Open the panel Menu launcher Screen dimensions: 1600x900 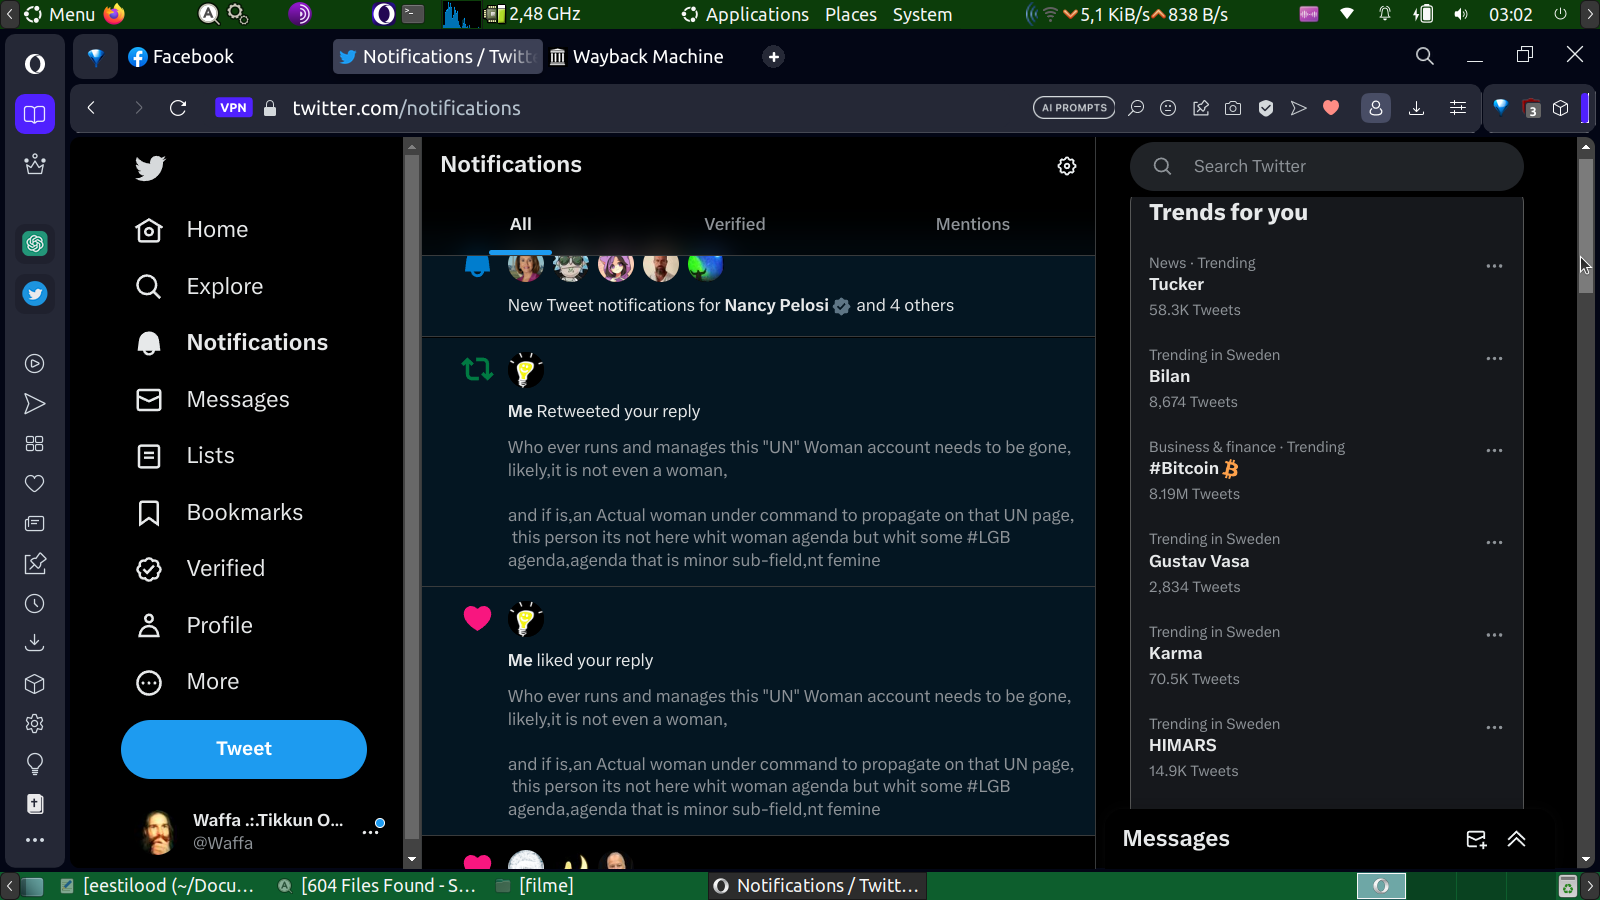pos(60,14)
